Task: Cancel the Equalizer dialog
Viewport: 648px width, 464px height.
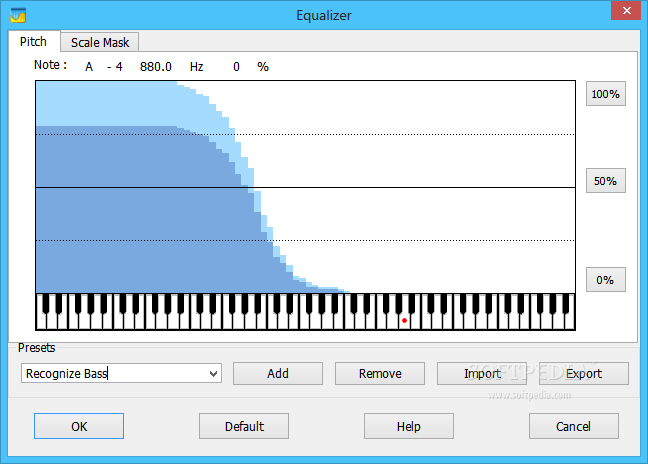Action: (x=574, y=426)
